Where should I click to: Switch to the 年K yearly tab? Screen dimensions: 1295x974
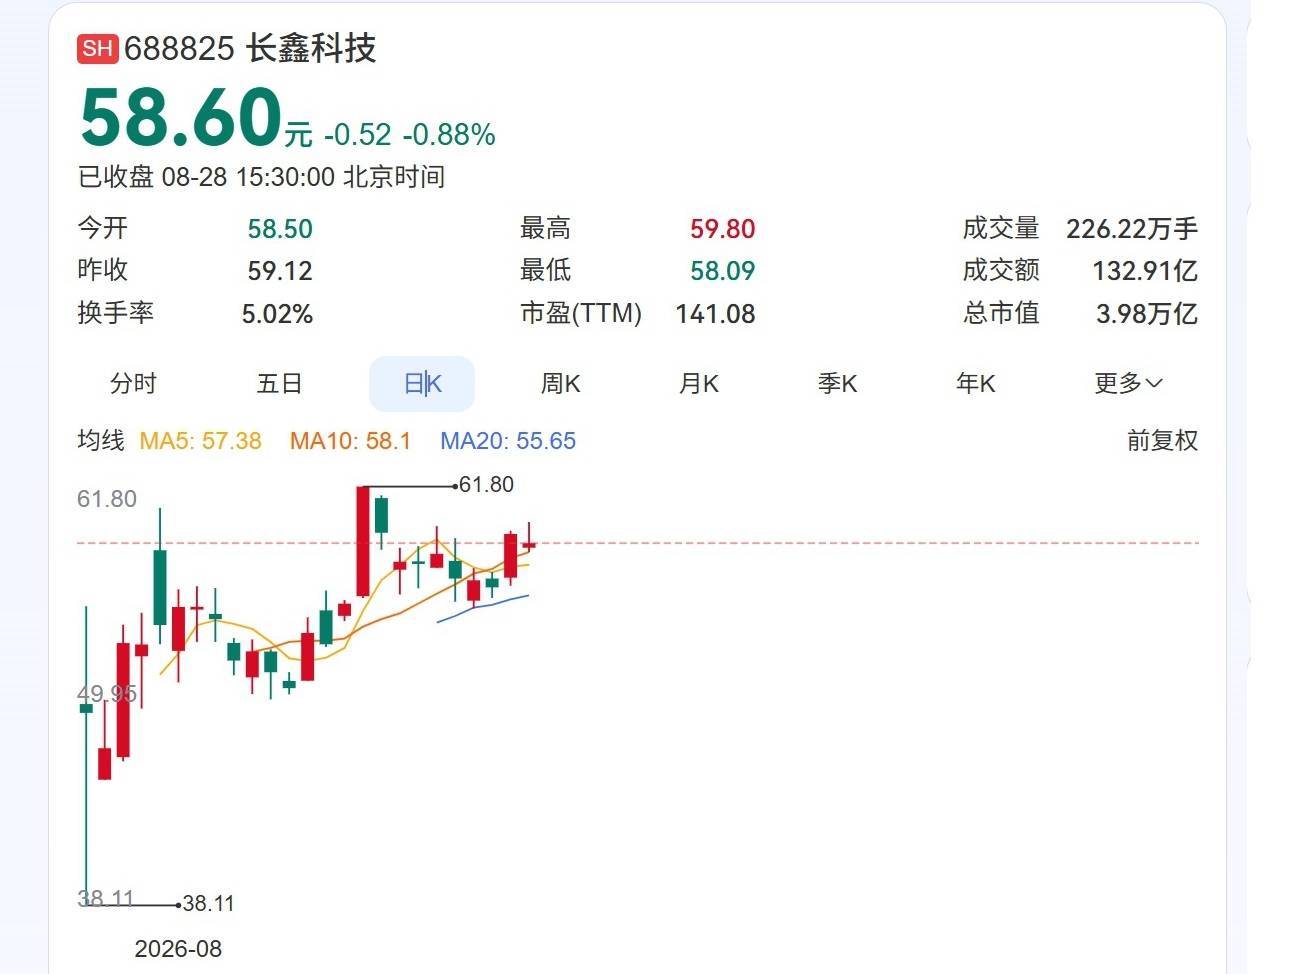click(x=975, y=383)
